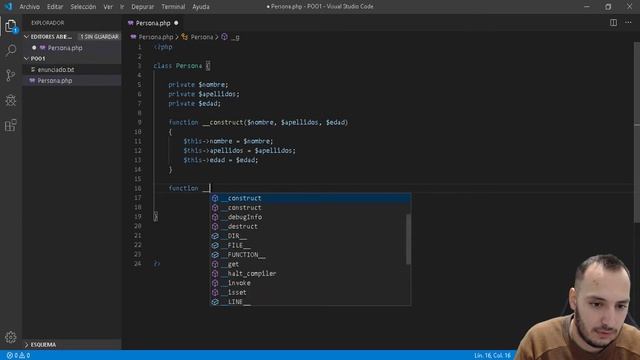Image resolution: width=640 pixels, height=360 pixels.
Task: Choose the __DIR__ suggestion
Action: 310,236
